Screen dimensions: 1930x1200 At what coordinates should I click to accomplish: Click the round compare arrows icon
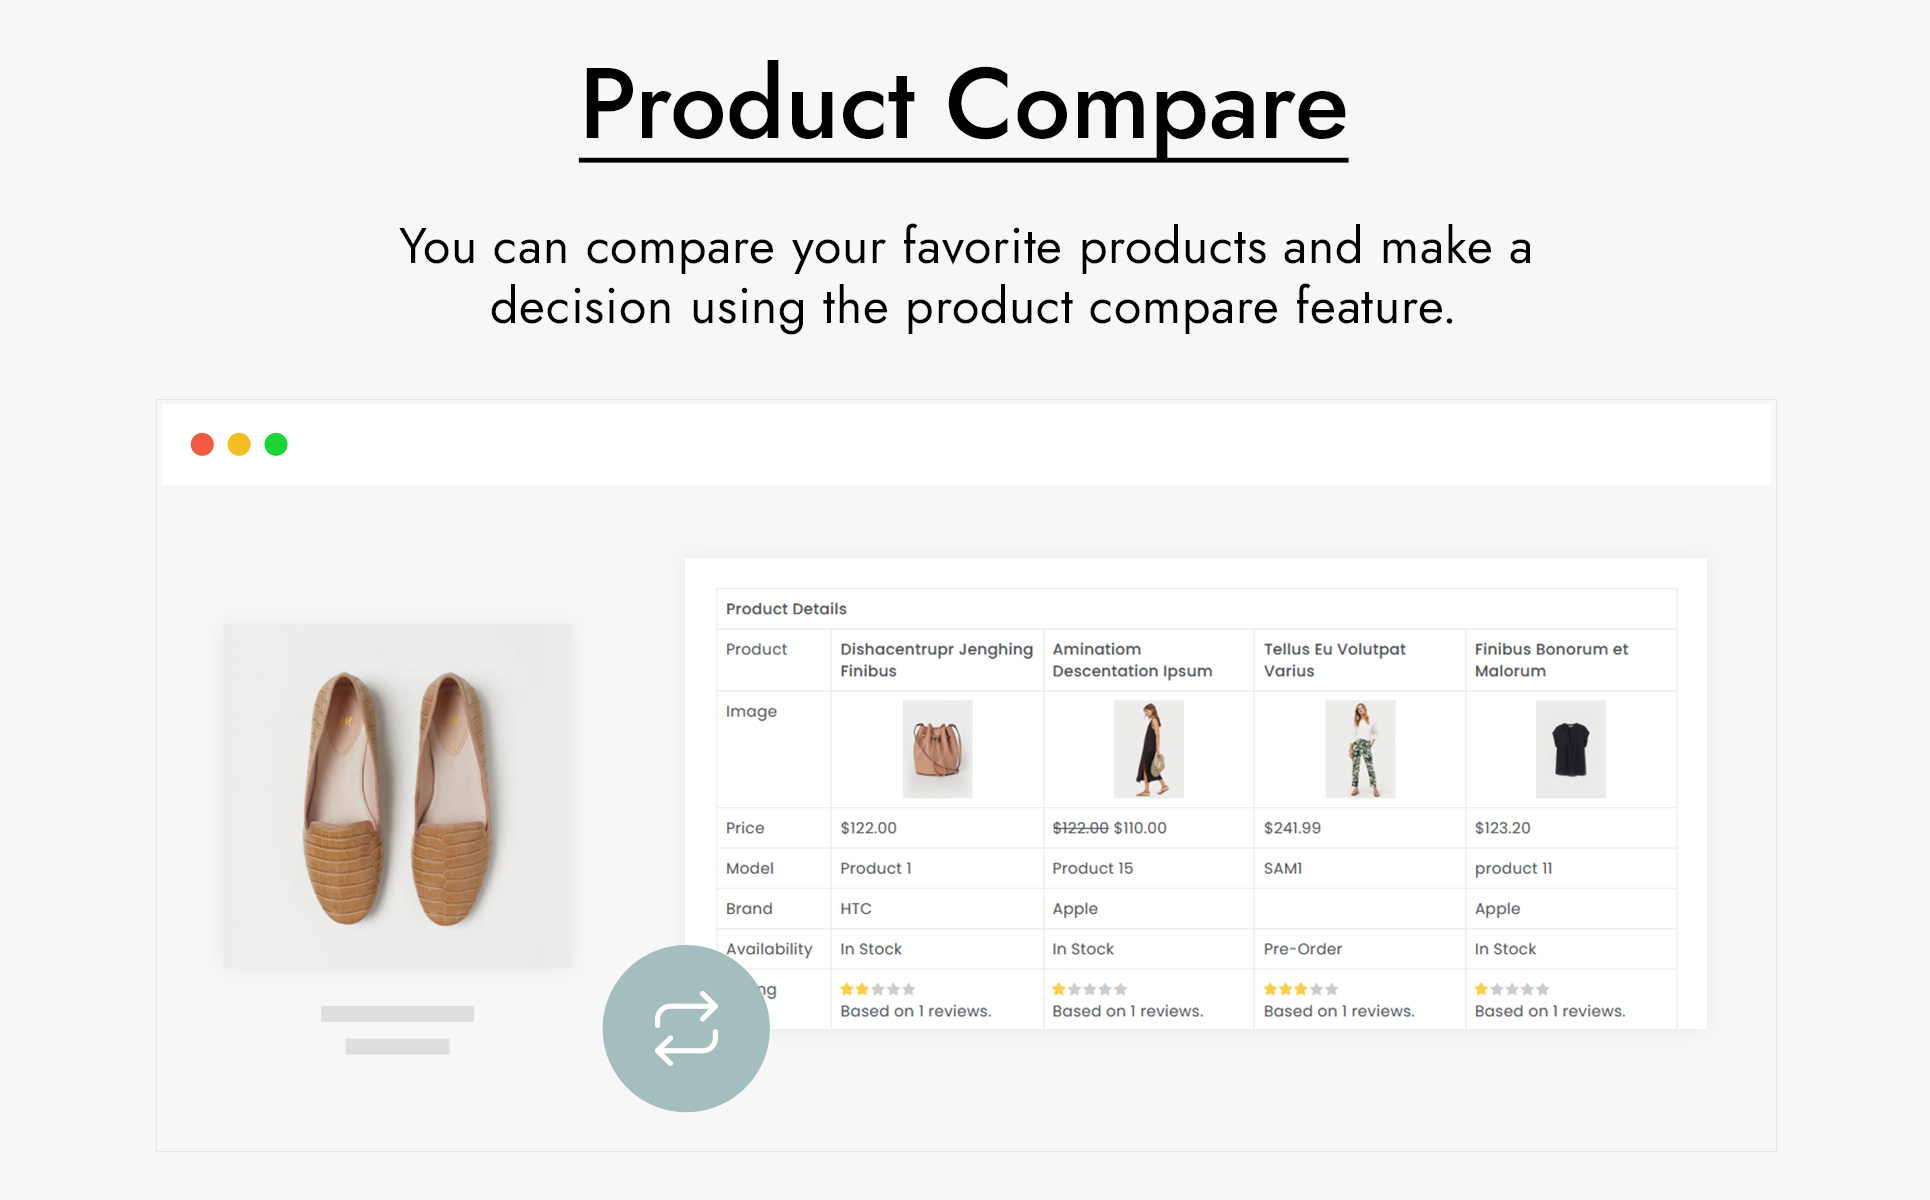(x=686, y=1028)
